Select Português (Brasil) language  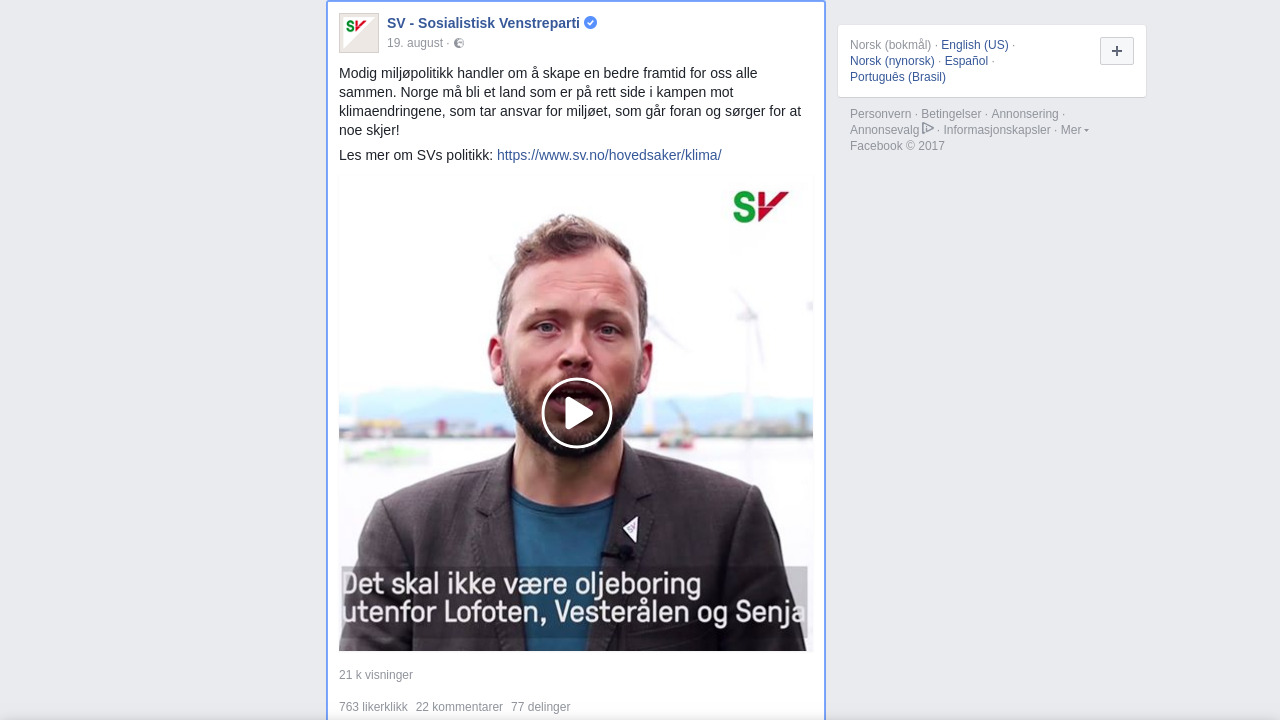click(898, 77)
